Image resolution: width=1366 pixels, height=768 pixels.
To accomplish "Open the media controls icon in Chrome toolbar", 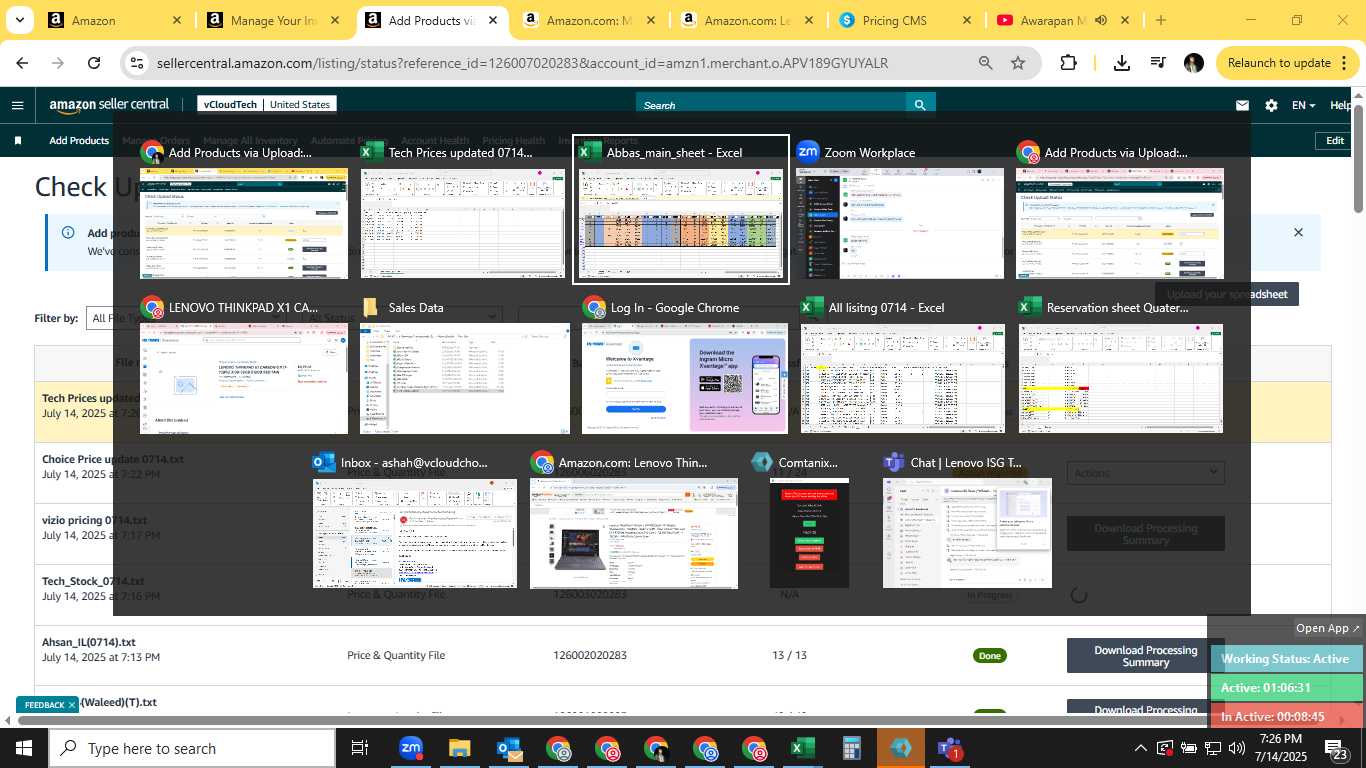I will (x=1158, y=63).
